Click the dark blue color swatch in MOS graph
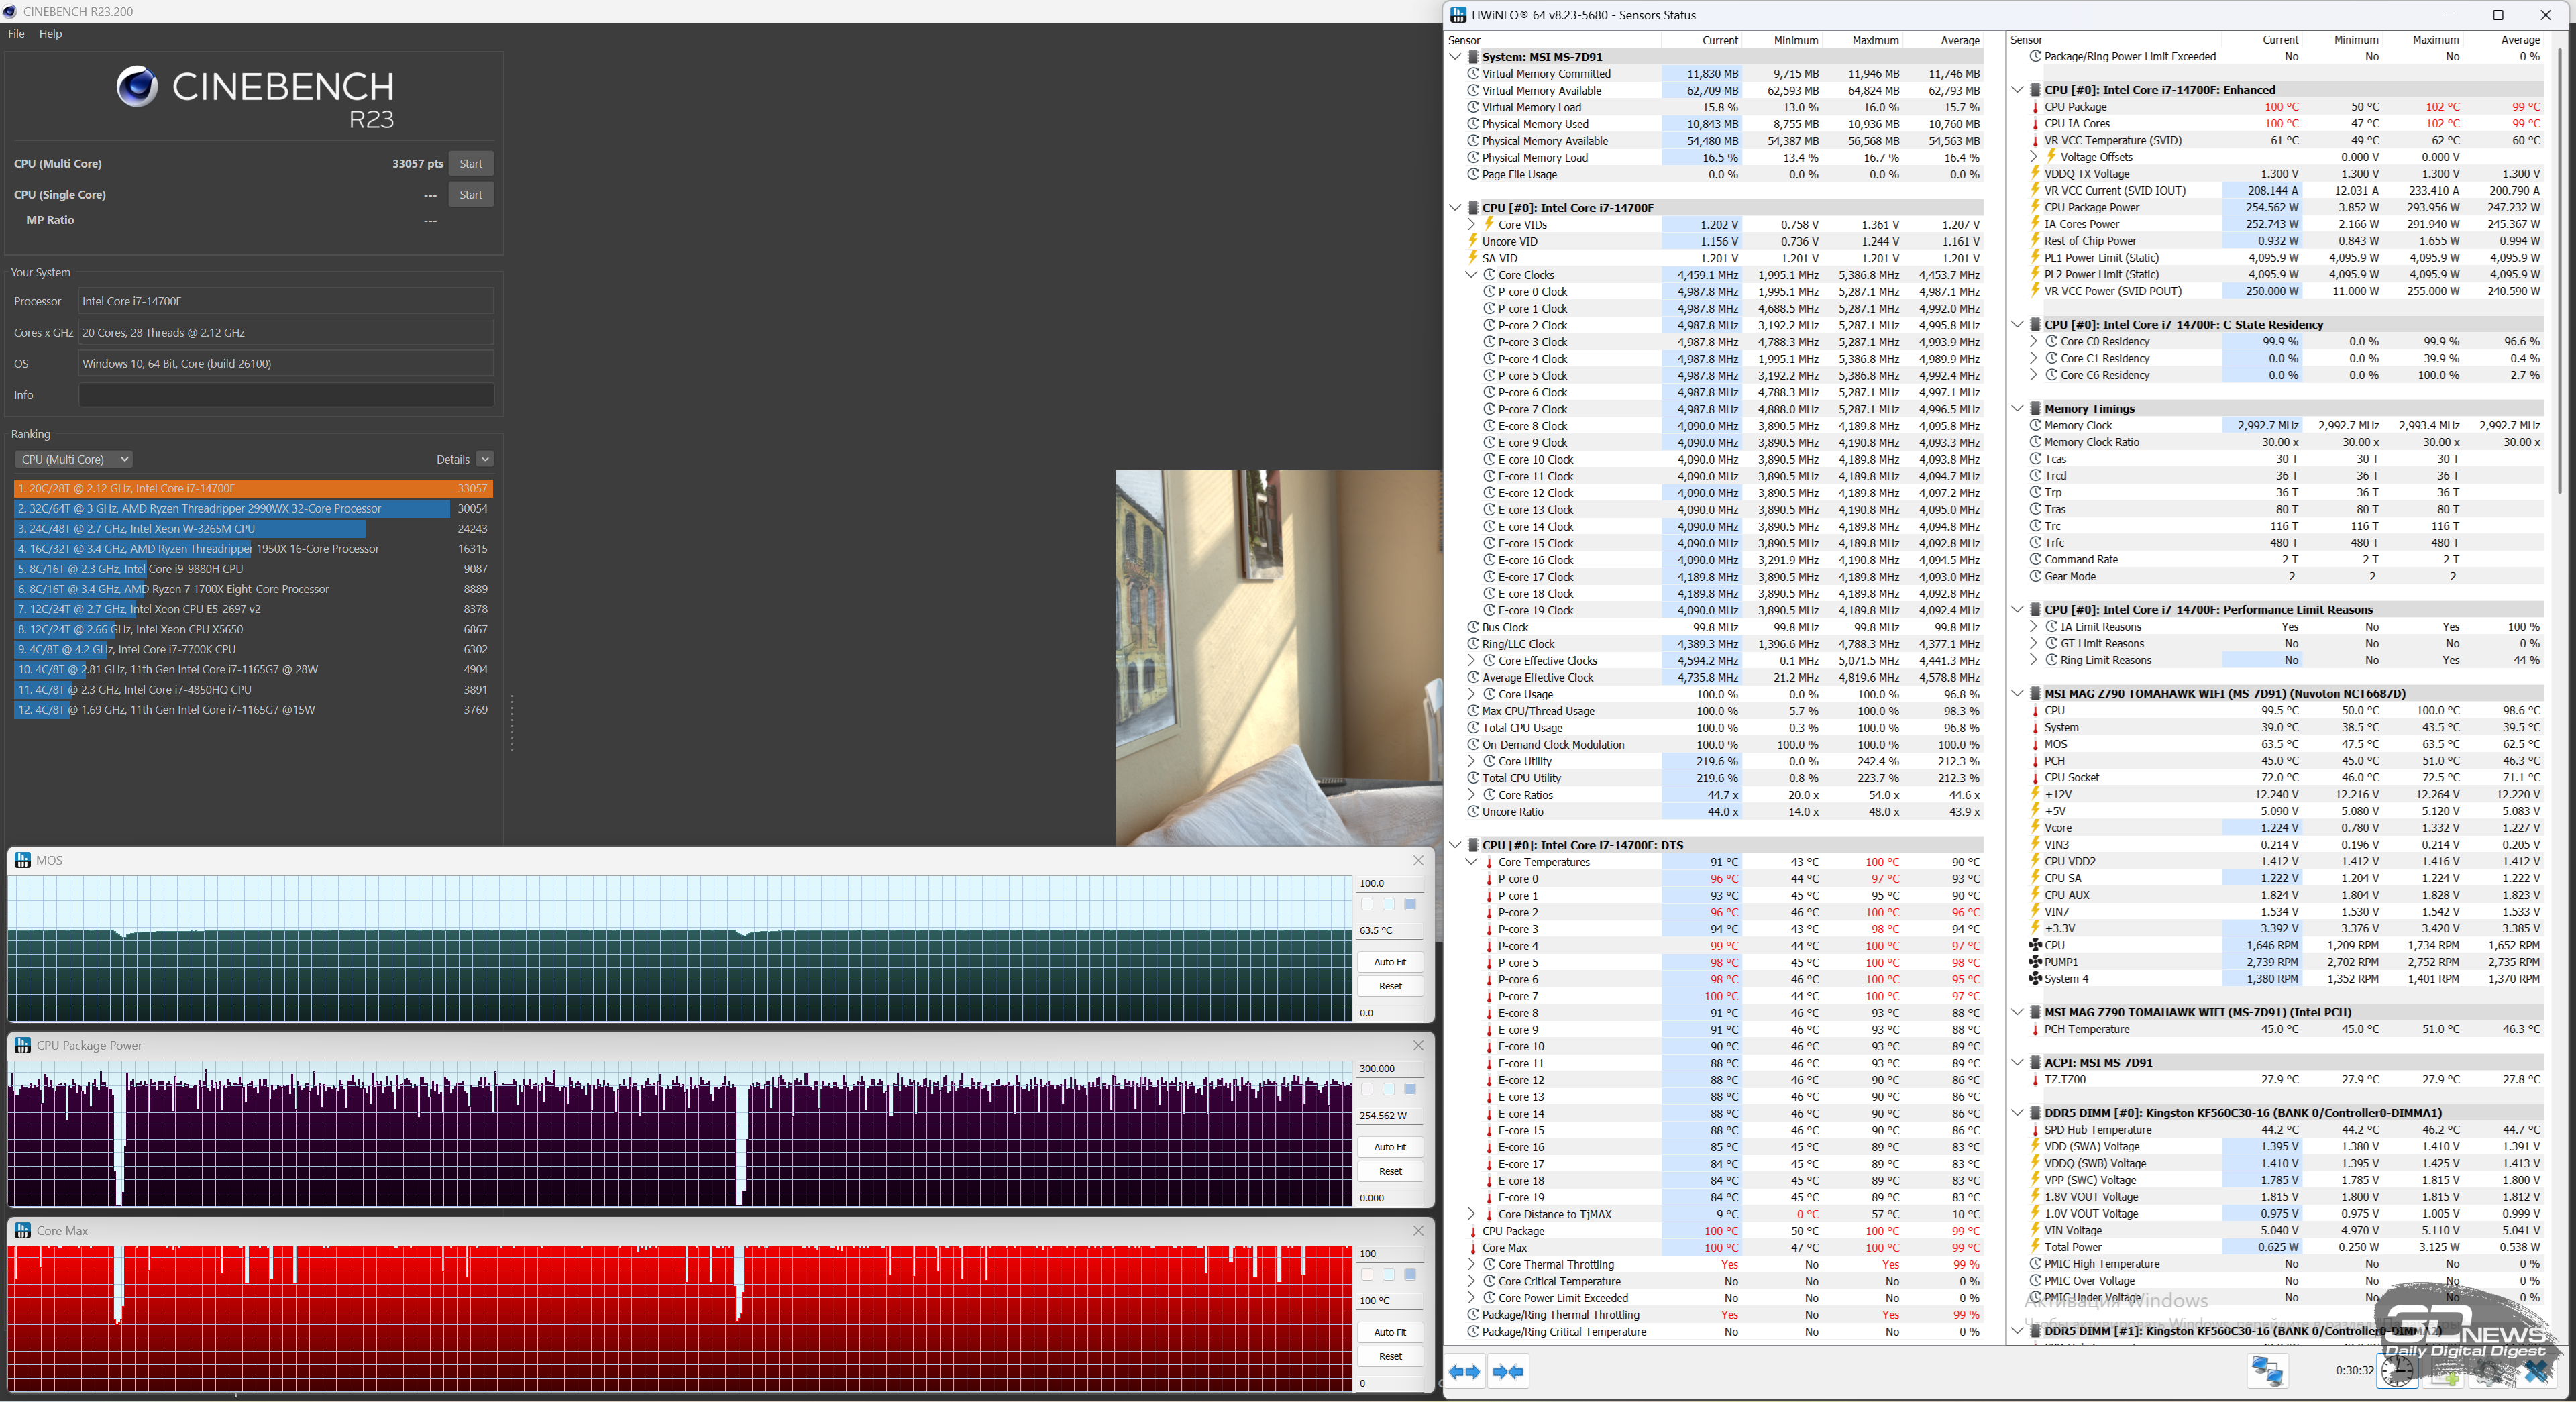2576x1402 pixels. [x=1410, y=904]
